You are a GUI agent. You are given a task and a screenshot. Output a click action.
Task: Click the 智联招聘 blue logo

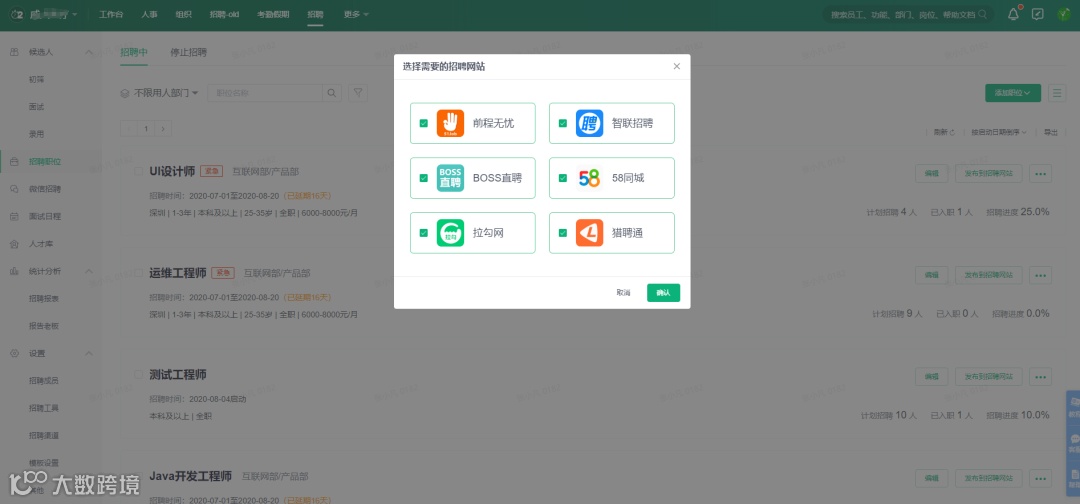coord(590,123)
